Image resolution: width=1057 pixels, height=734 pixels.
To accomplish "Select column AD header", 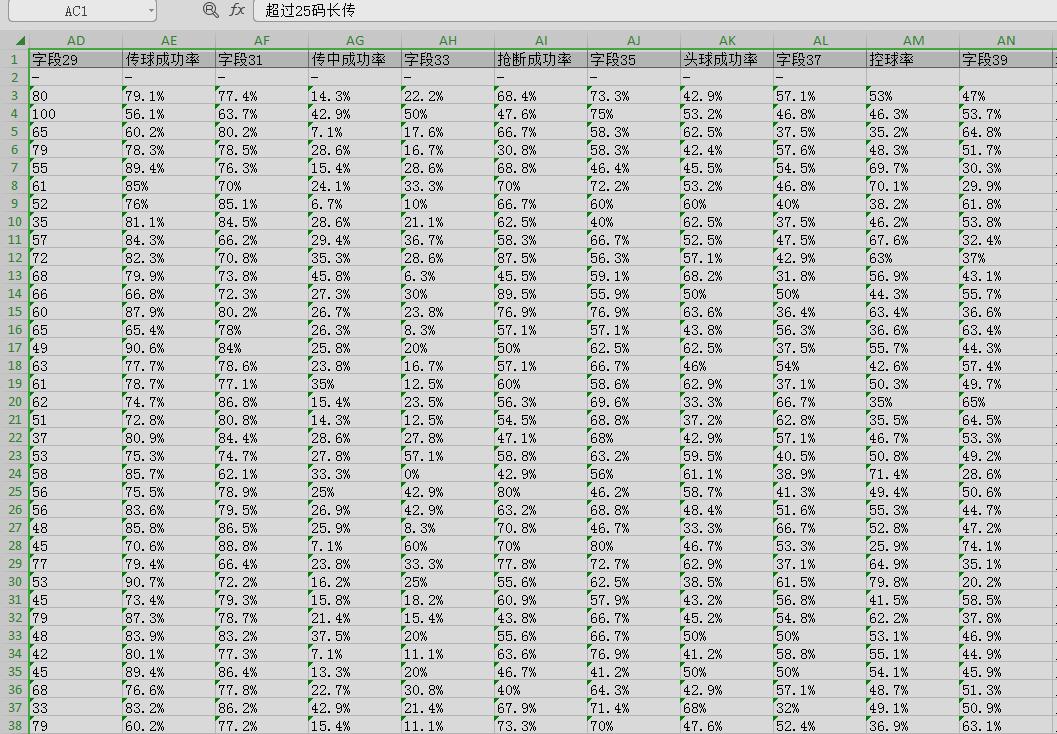I will [x=76, y=40].
